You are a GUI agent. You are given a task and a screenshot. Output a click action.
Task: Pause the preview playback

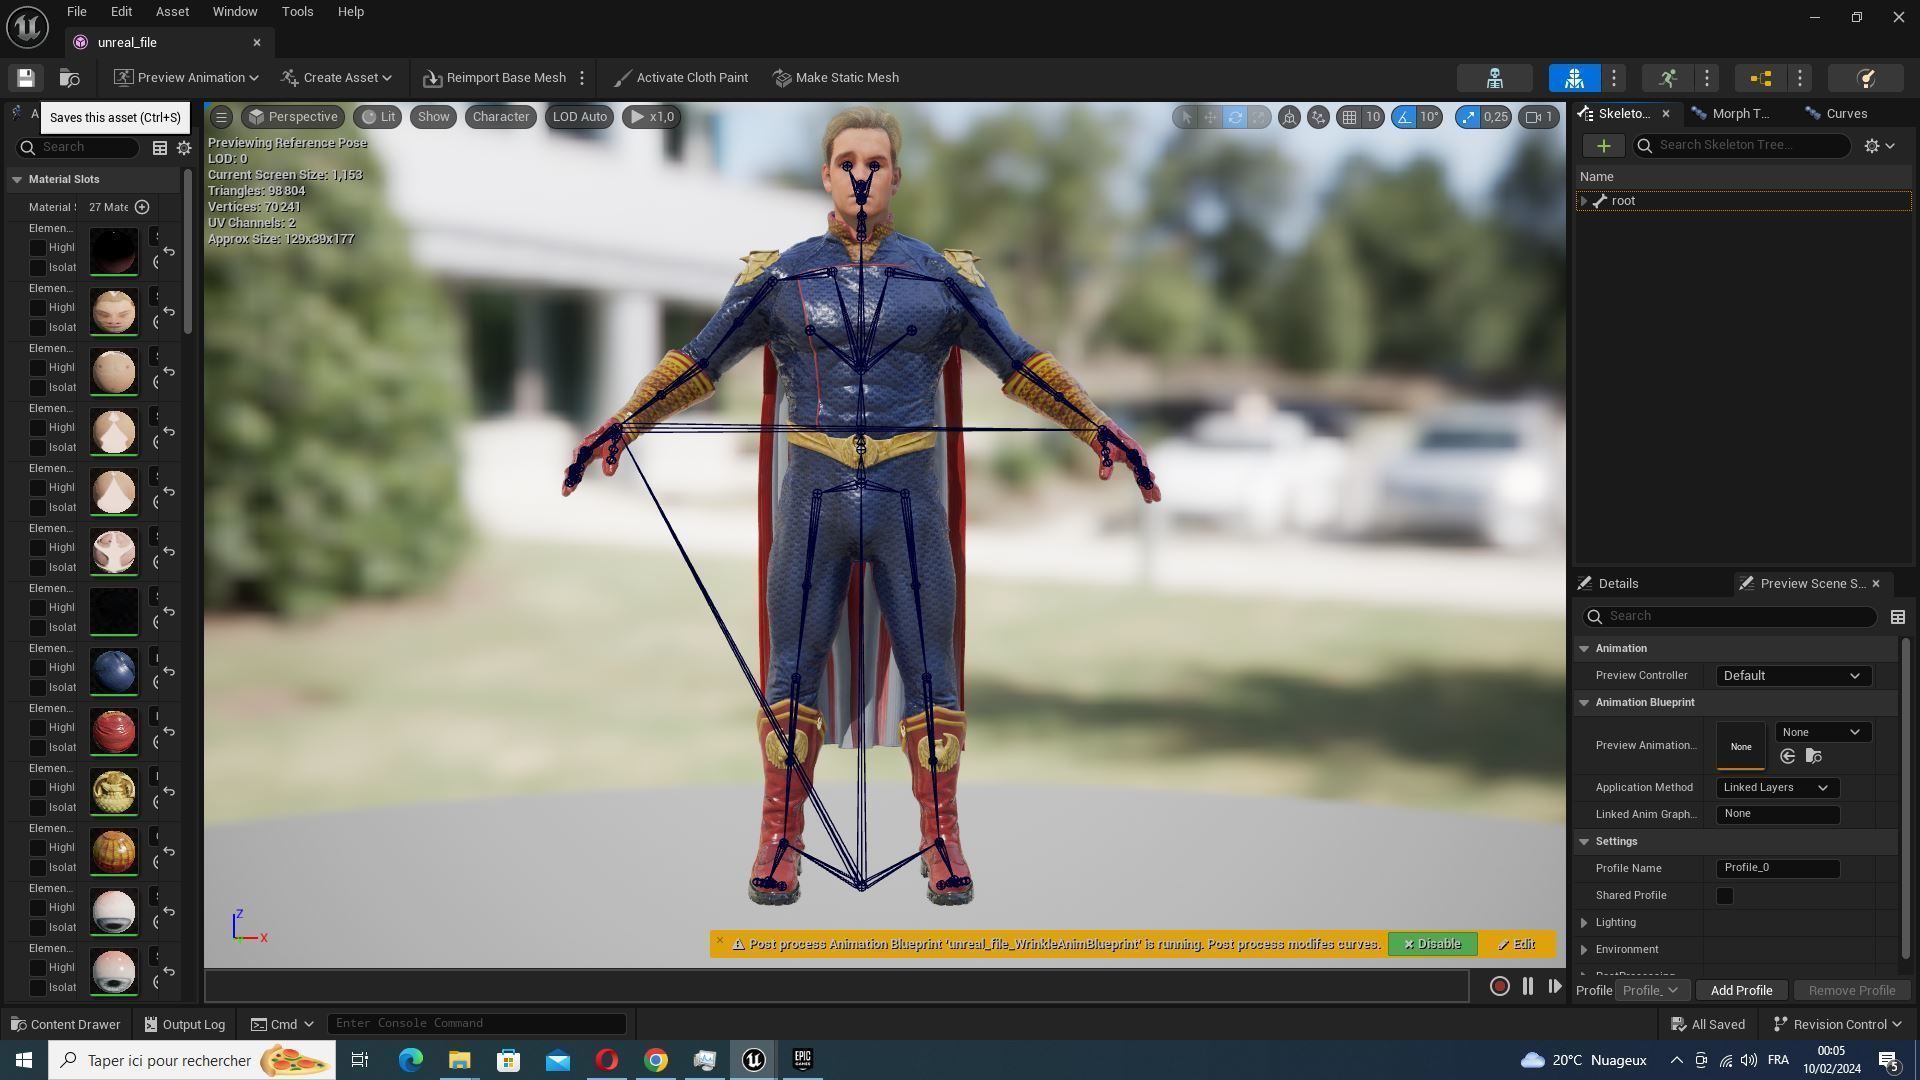click(x=1527, y=986)
